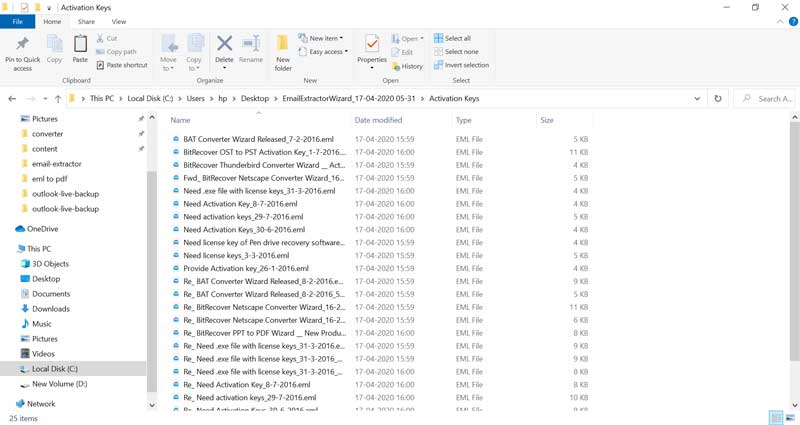The height and width of the screenshot is (425, 800).
Task: Go back with the Back arrow
Action: (x=12, y=99)
